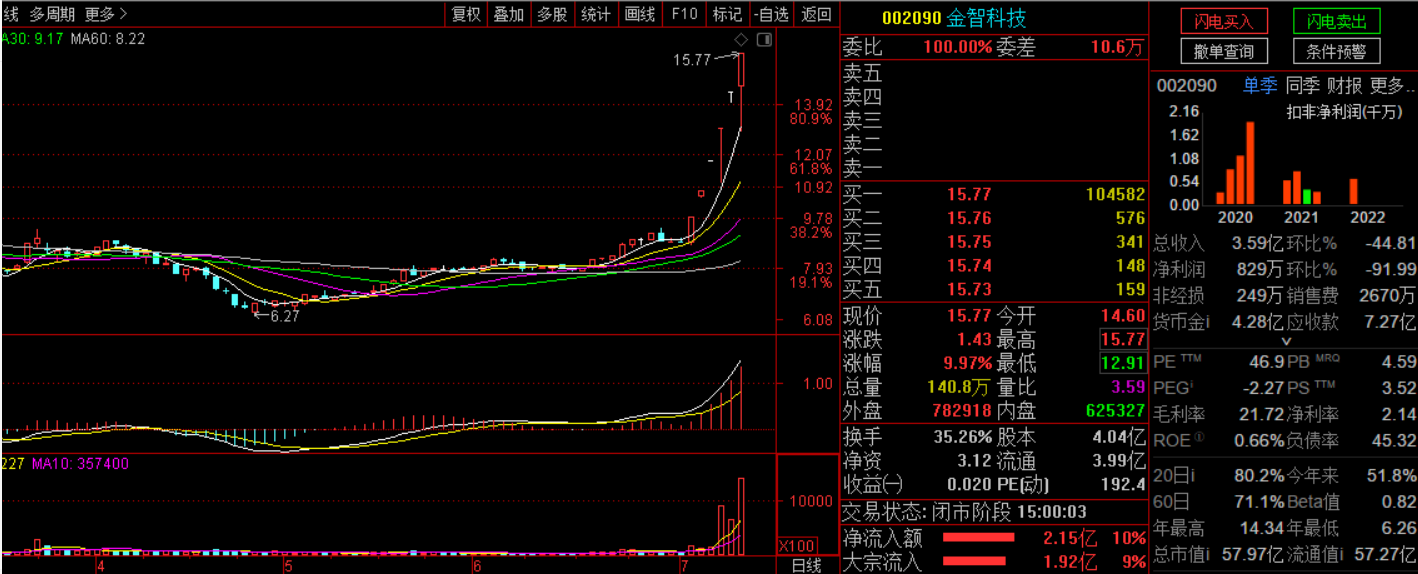Open the 统计 statistics tool
1418x574 pixels.
(596, 14)
